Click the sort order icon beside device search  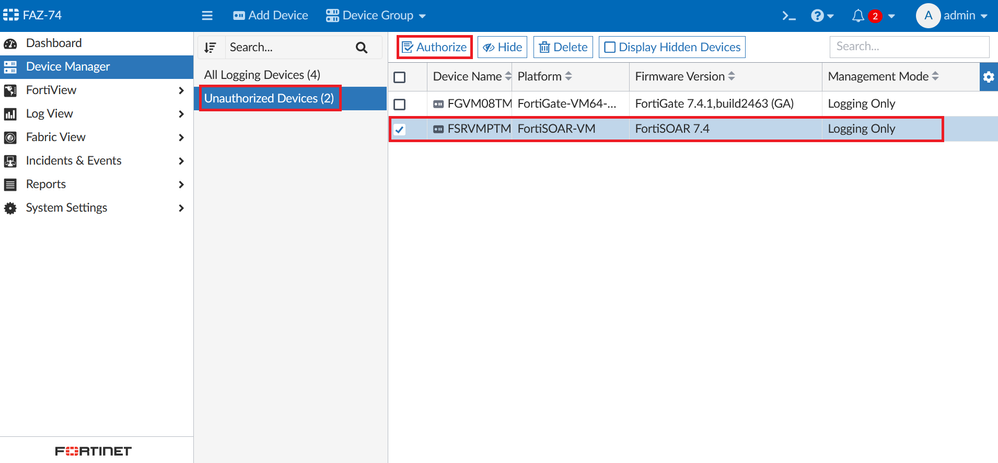pos(211,47)
